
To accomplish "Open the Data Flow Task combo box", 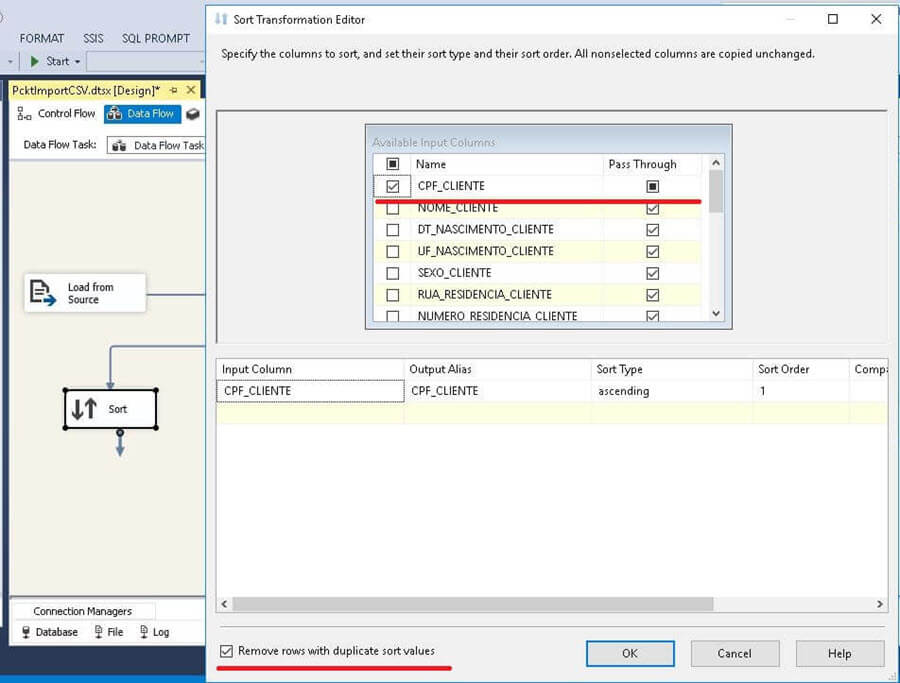I will [157, 145].
